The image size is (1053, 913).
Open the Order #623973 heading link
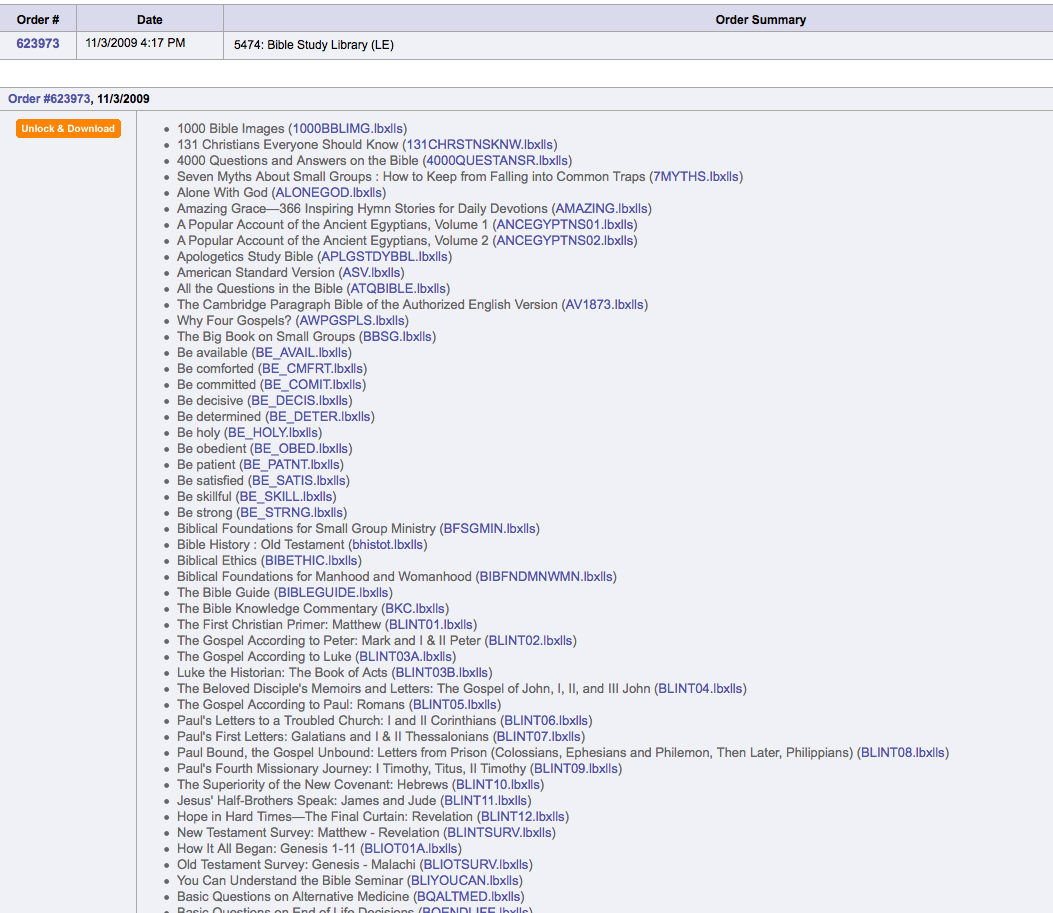49,99
